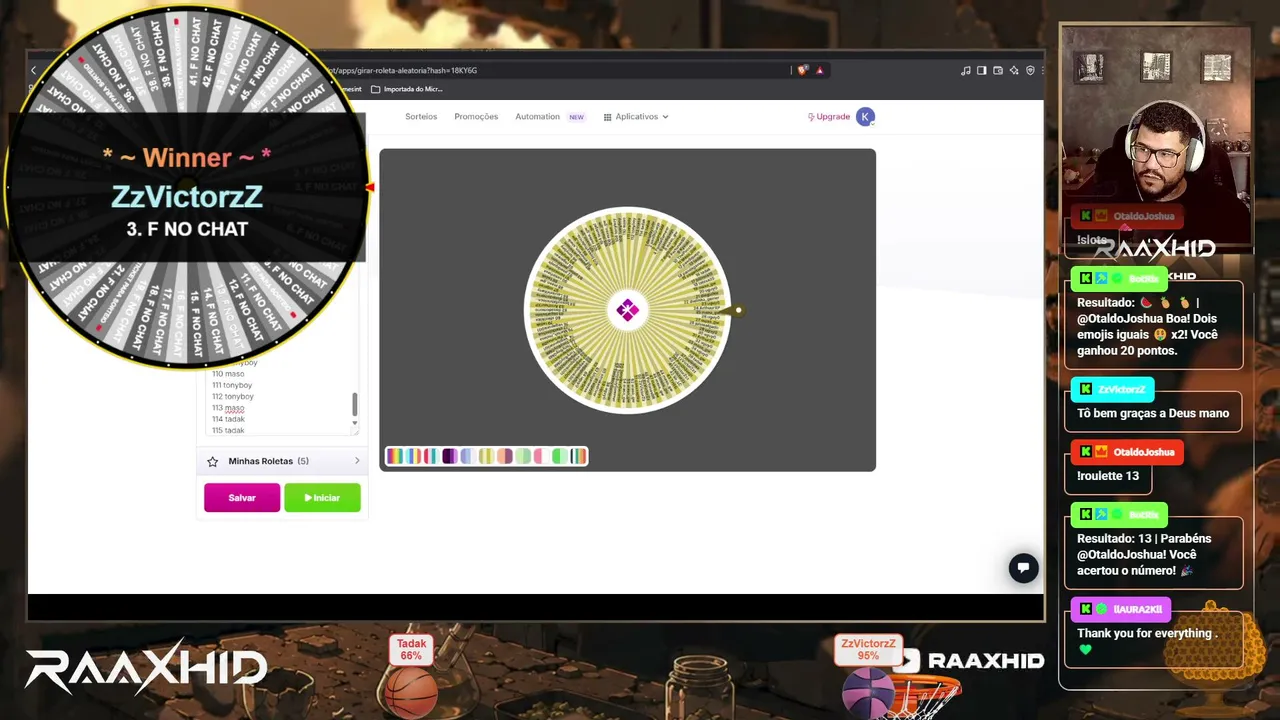This screenshot has height=720, width=1280.
Task: Click the '114 tadak' list entry
Action: pyautogui.click(x=228, y=419)
